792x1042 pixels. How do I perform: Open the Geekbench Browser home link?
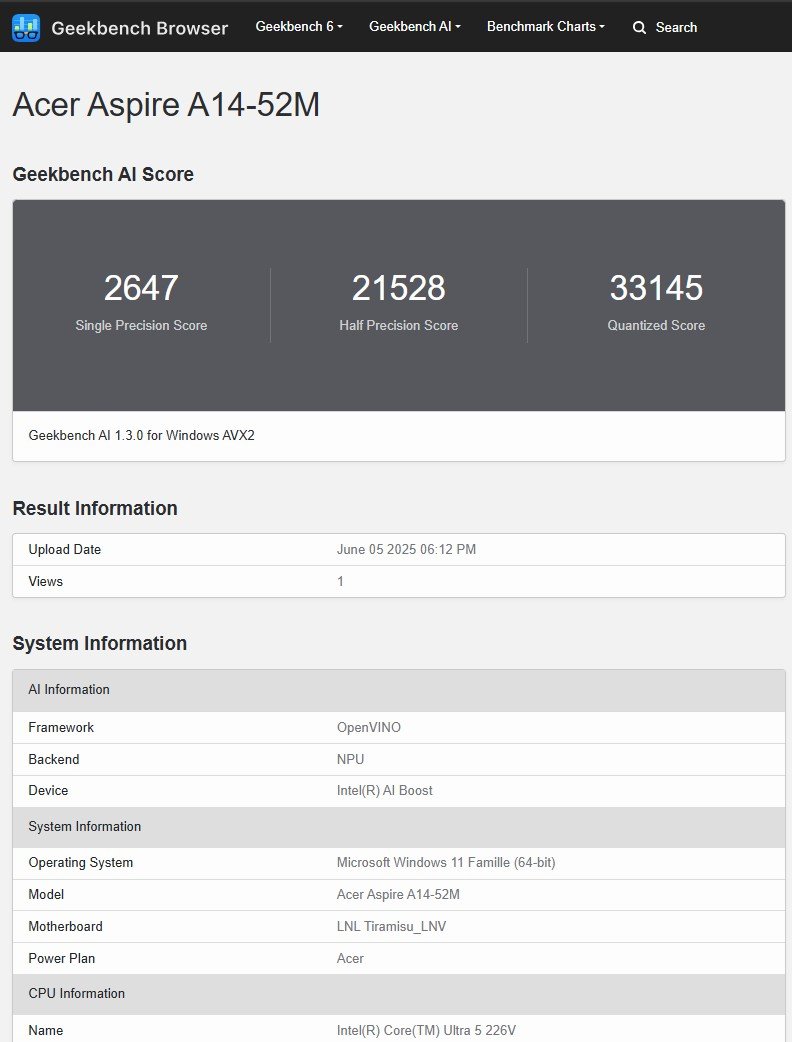[x=140, y=28]
